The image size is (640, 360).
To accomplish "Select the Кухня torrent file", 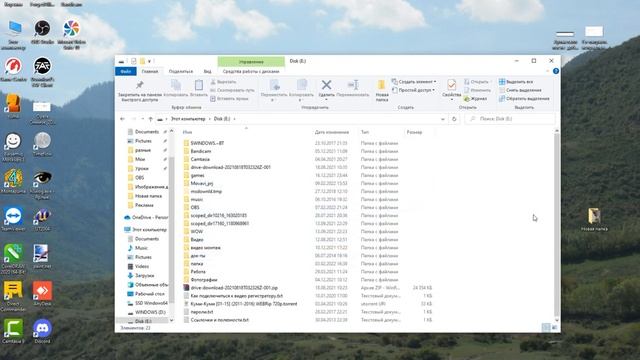I will click(244, 304).
